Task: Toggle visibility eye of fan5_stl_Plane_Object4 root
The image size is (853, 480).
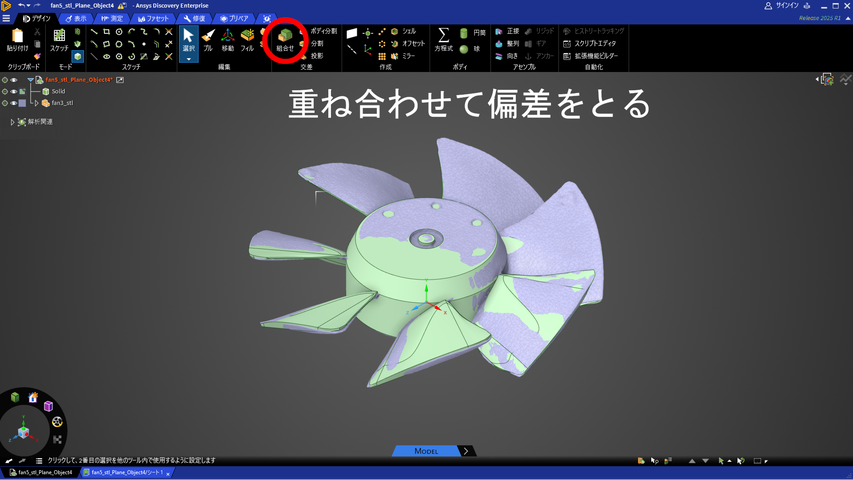Action: tap(14, 80)
